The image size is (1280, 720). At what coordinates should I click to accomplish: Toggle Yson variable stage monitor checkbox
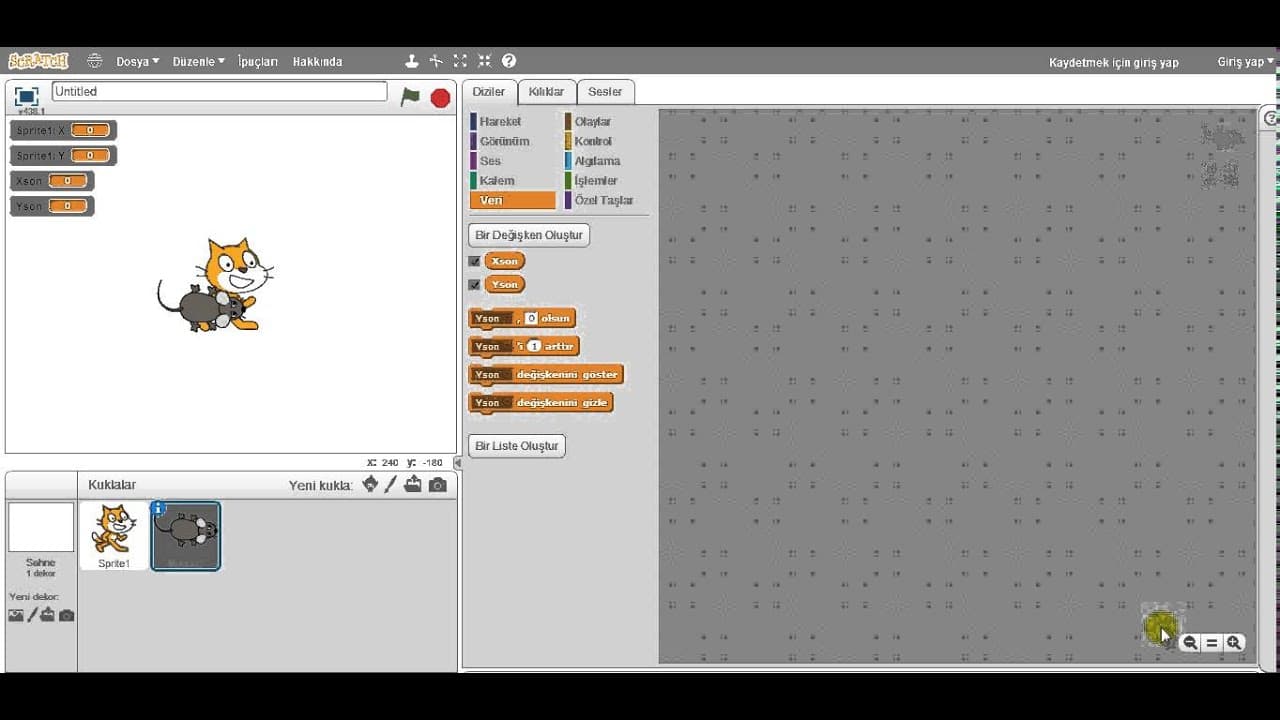pos(474,285)
